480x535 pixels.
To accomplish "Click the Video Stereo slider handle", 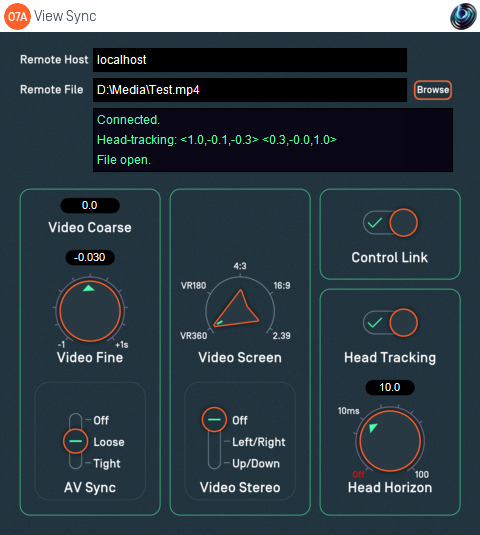I will 214,420.
